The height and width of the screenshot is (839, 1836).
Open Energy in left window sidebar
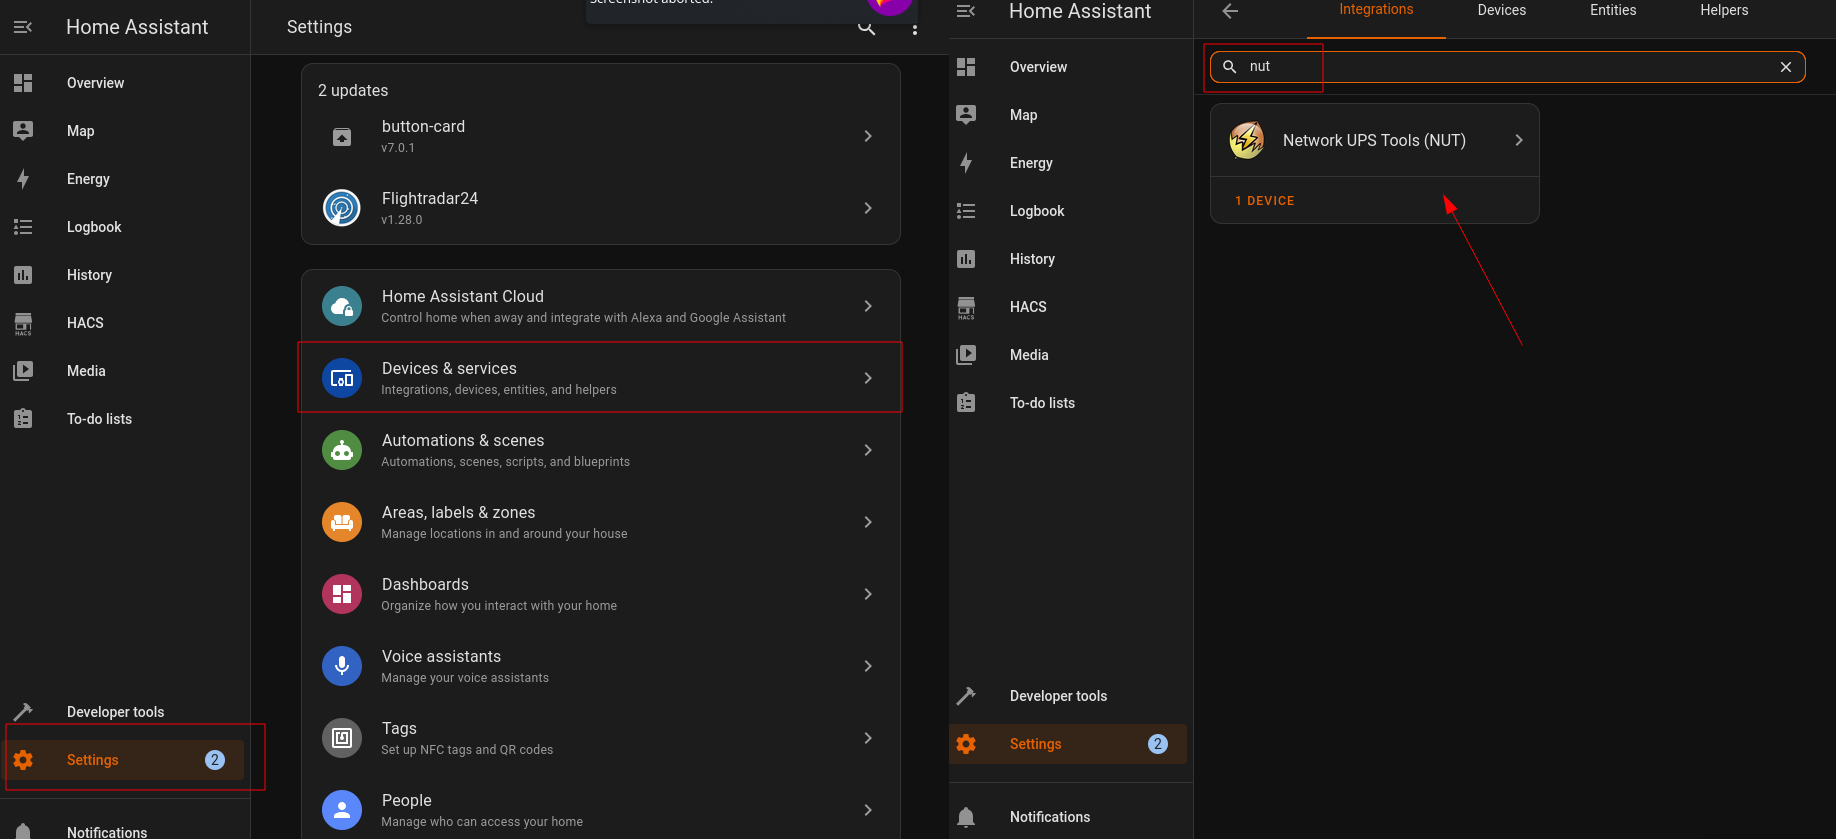[x=125, y=179]
